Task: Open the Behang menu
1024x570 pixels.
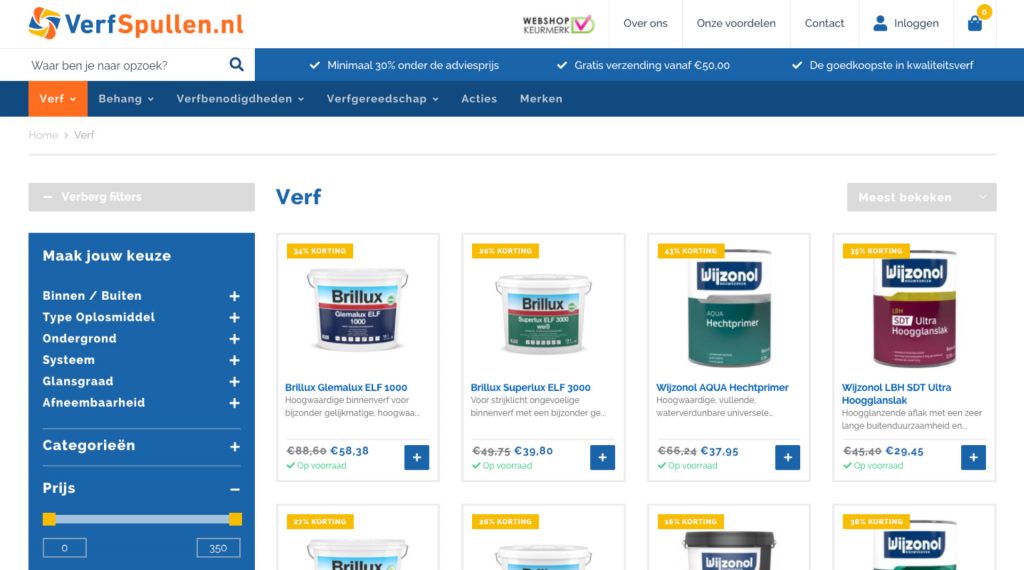Action: pyautogui.click(x=126, y=99)
